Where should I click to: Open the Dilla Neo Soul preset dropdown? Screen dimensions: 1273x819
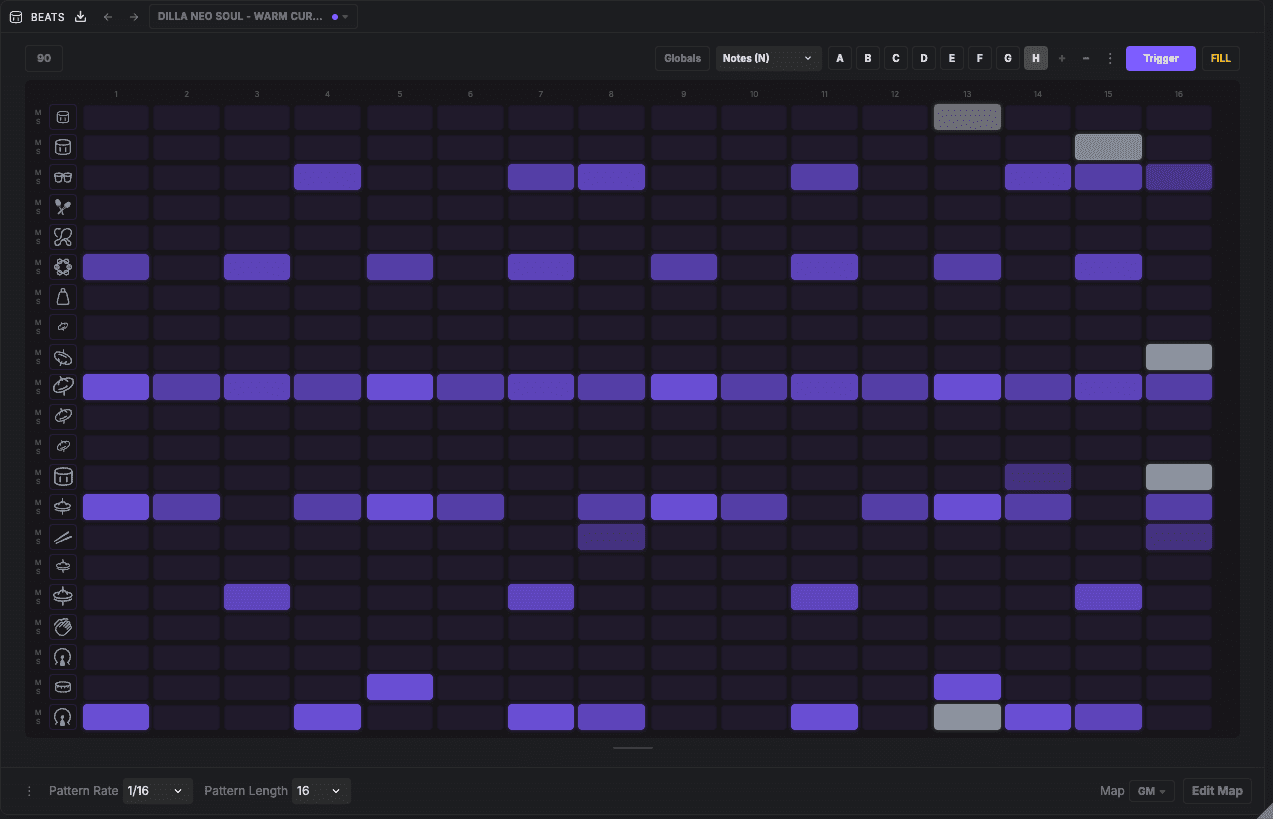click(253, 17)
